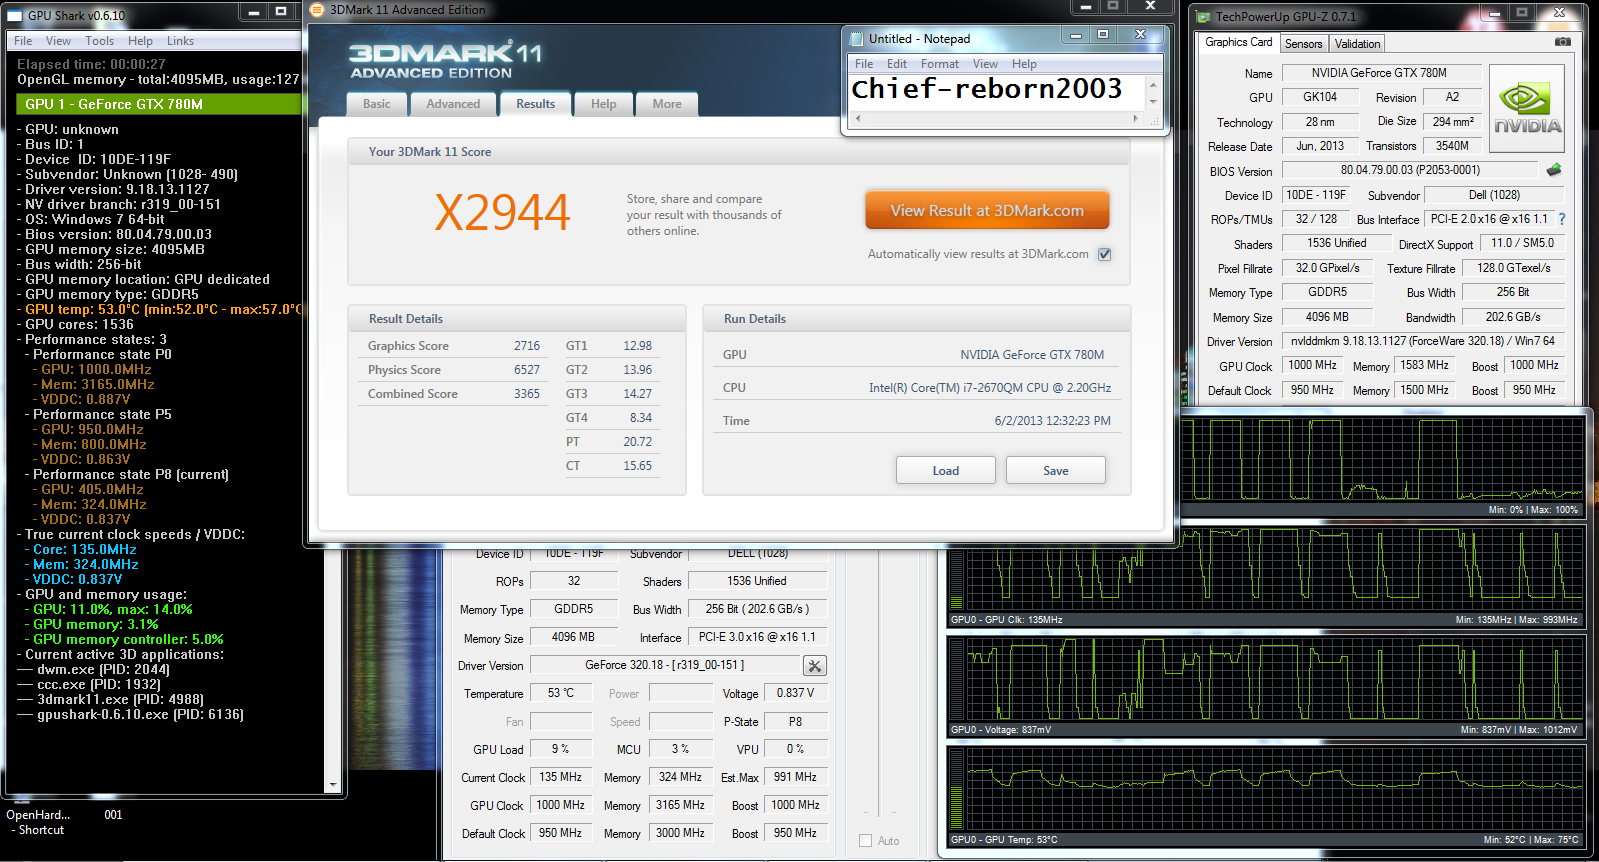The image size is (1599, 862).
Task: Select GPU-Z Graphics Card tab
Action: point(1238,42)
